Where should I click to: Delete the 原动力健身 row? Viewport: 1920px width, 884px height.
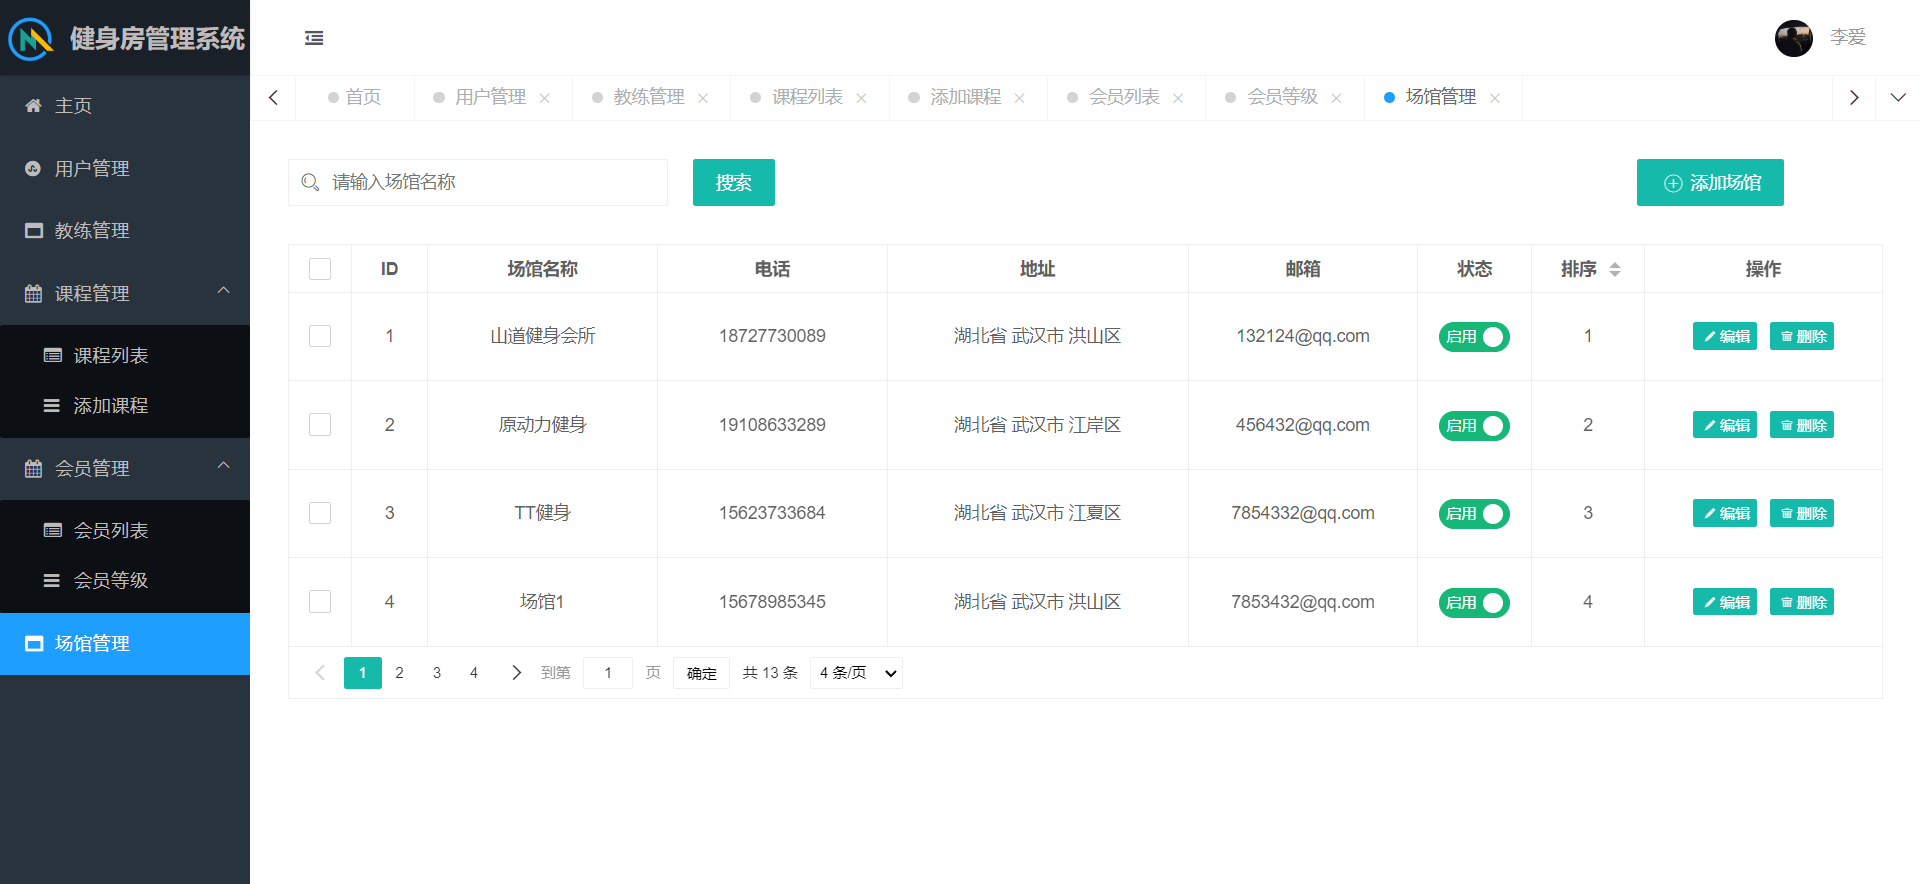click(1802, 425)
